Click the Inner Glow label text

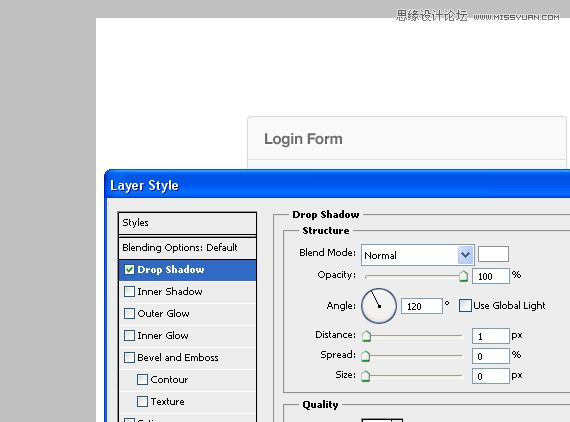163,335
